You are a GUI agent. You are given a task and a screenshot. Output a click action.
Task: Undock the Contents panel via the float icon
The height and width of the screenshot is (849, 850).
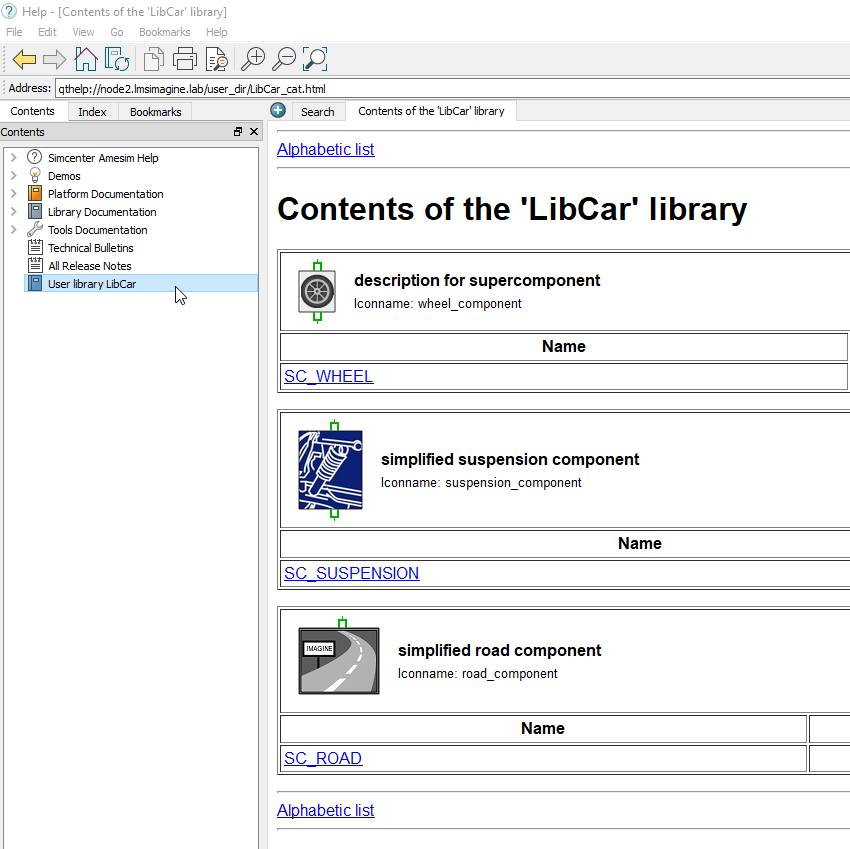237,131
